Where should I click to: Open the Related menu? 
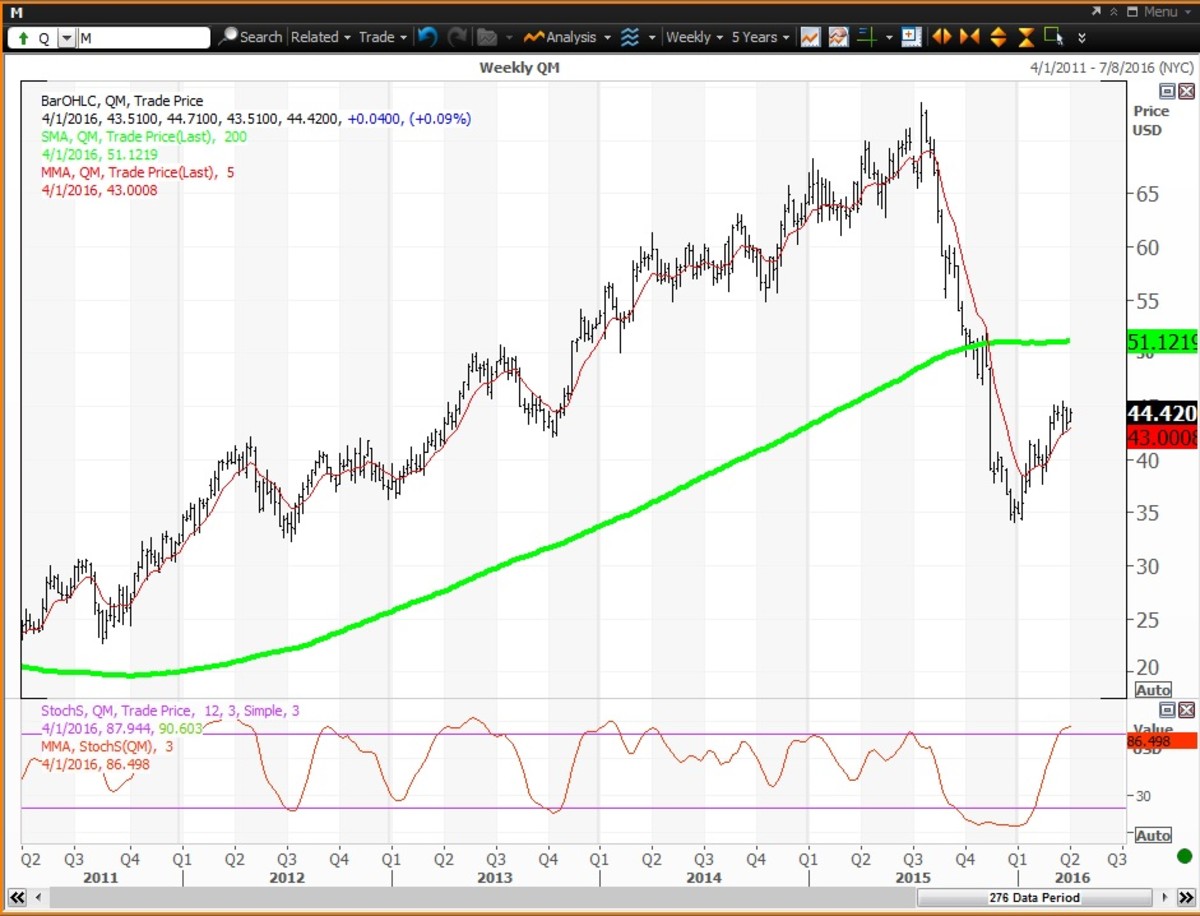coord(320,37)
